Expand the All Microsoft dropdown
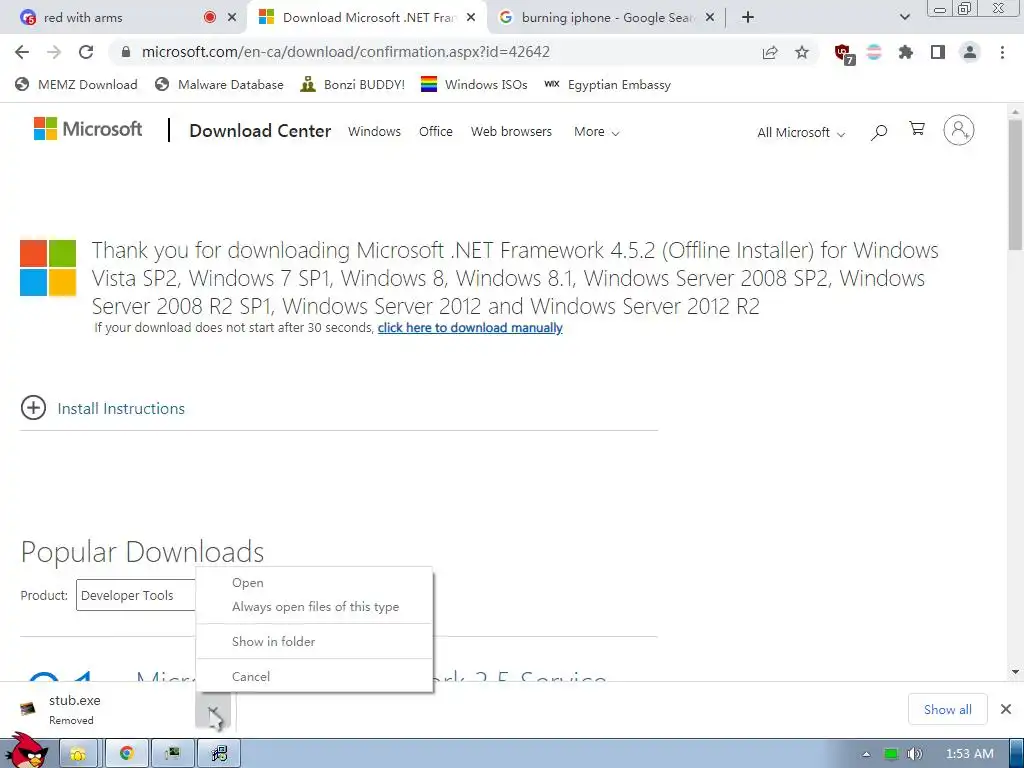This screenshot has height=768, width=1024. (x=801, y=133)
